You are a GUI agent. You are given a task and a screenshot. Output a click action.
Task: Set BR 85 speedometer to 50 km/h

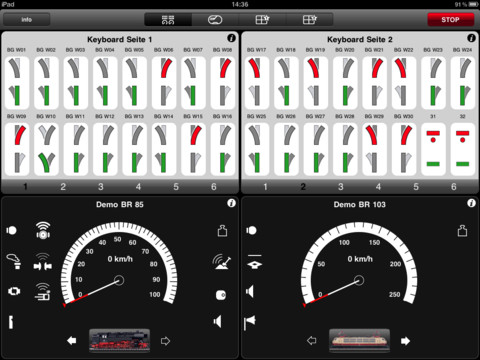point(117,239)
